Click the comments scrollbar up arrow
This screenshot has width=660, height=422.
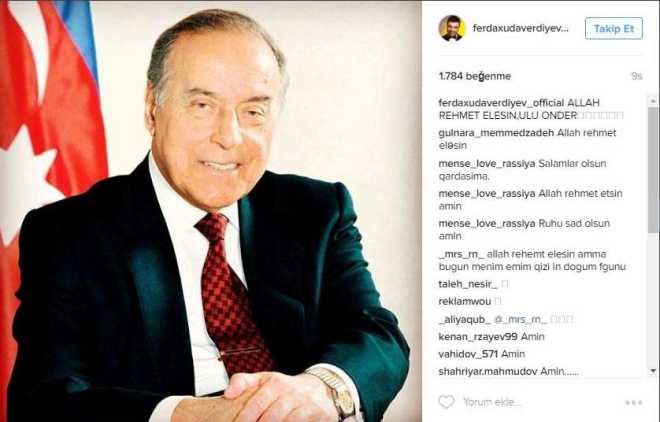(653, 101)
